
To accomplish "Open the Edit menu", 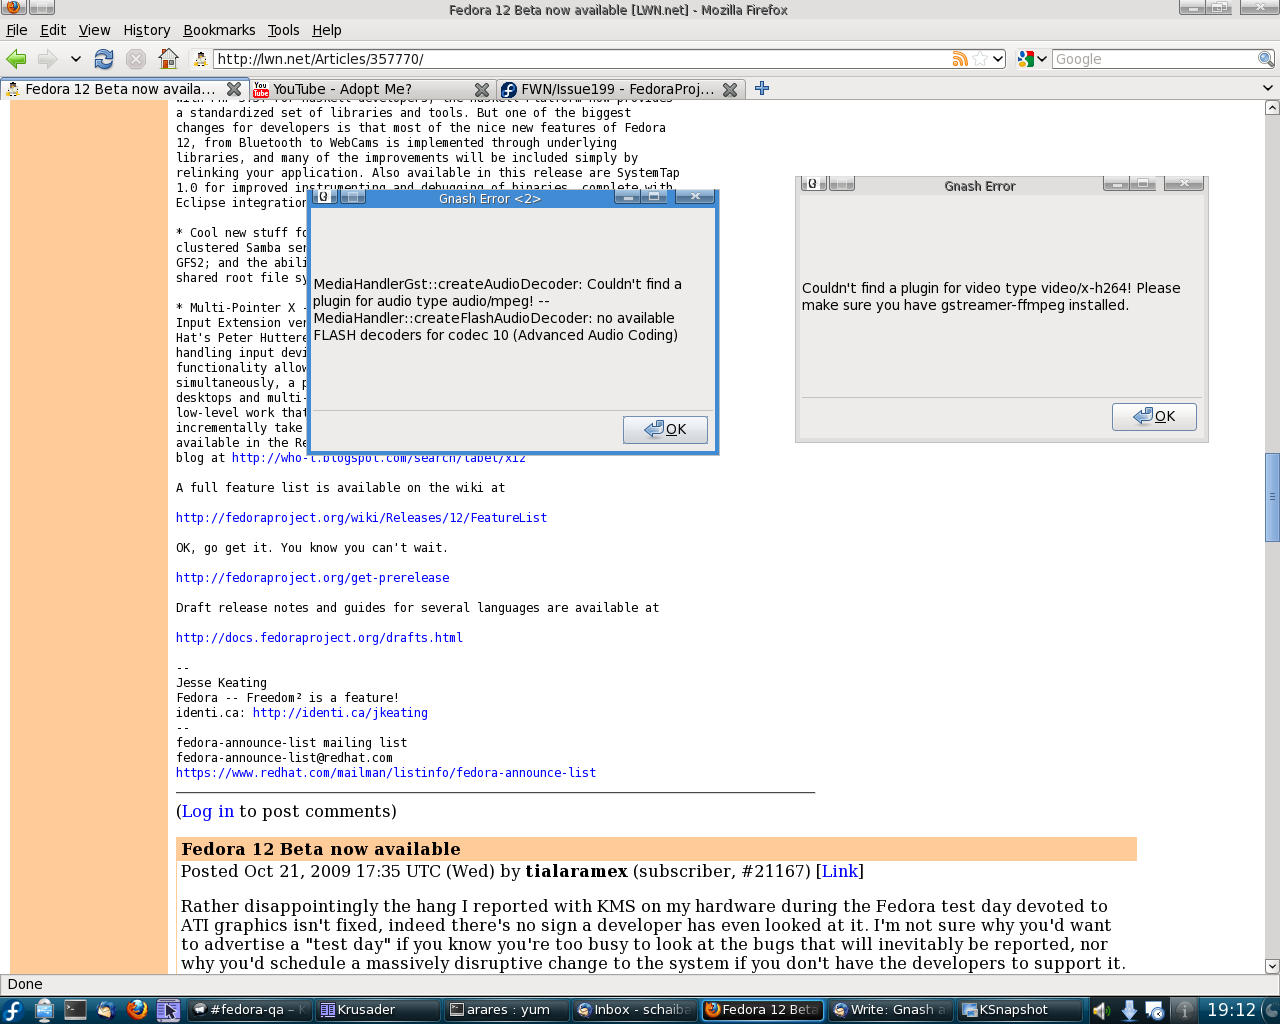I will (53, 30).
